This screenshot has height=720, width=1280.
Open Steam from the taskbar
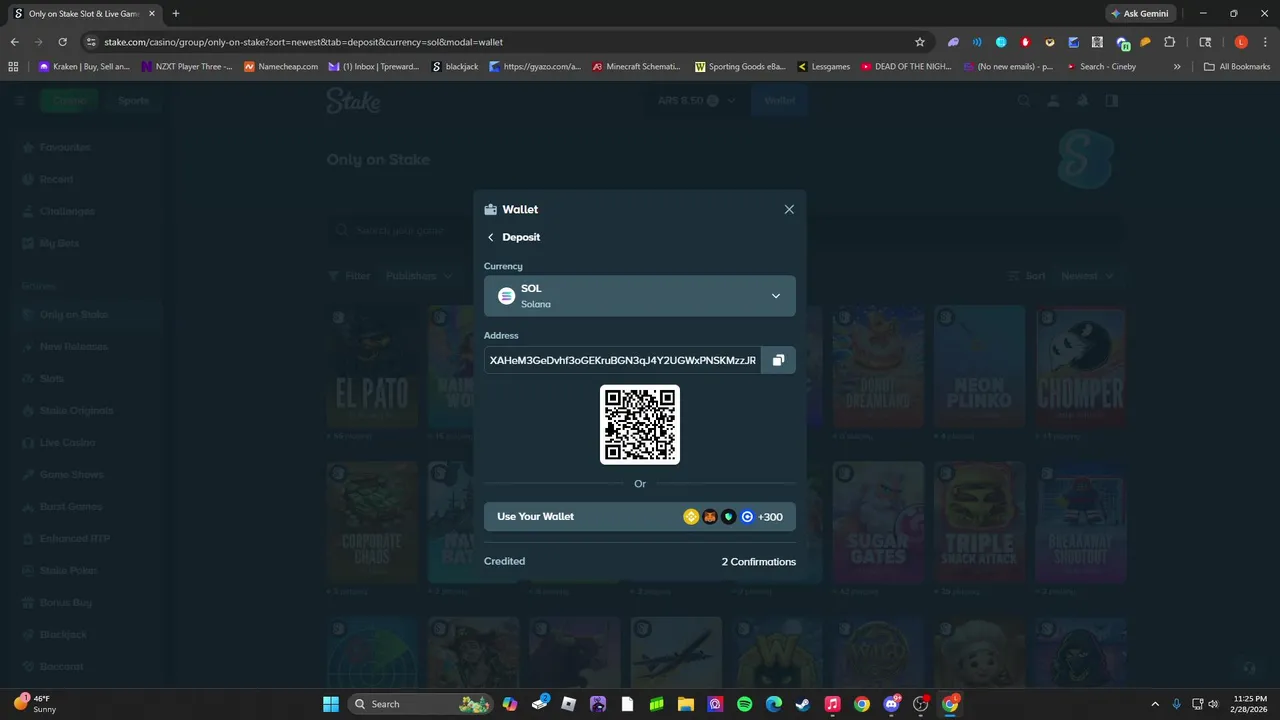pos(803,704)
